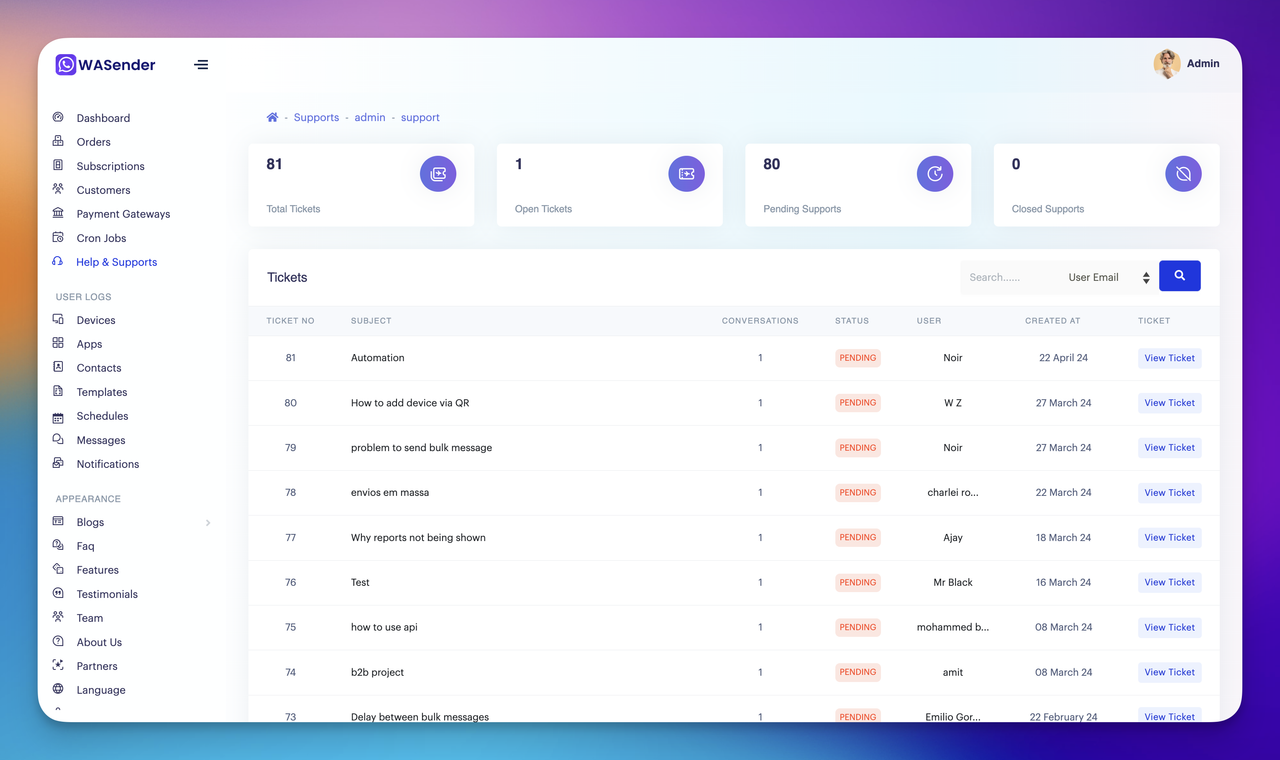Screen dimensions: 1280x760
Task: Click the admin breadcrumb link
Action: [x=370, y=117]
